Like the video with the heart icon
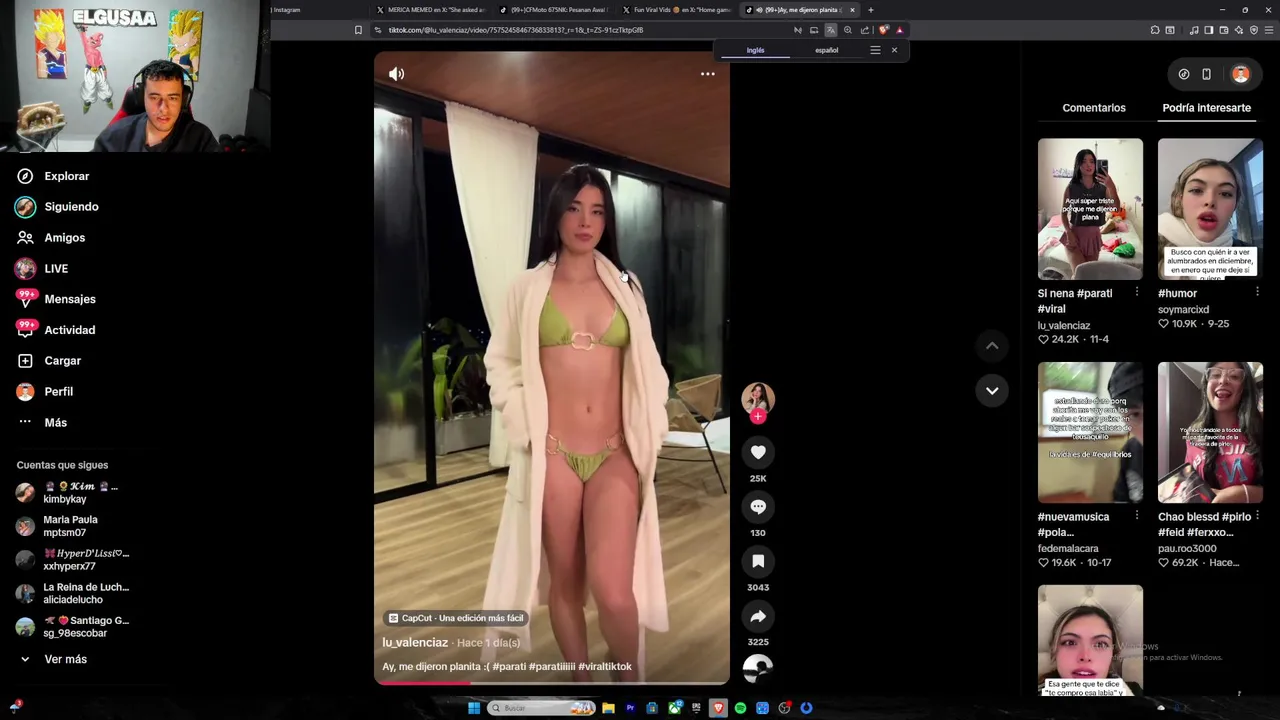The height and width of the screenshot is (720, 1280). click(x=758, y=452)
